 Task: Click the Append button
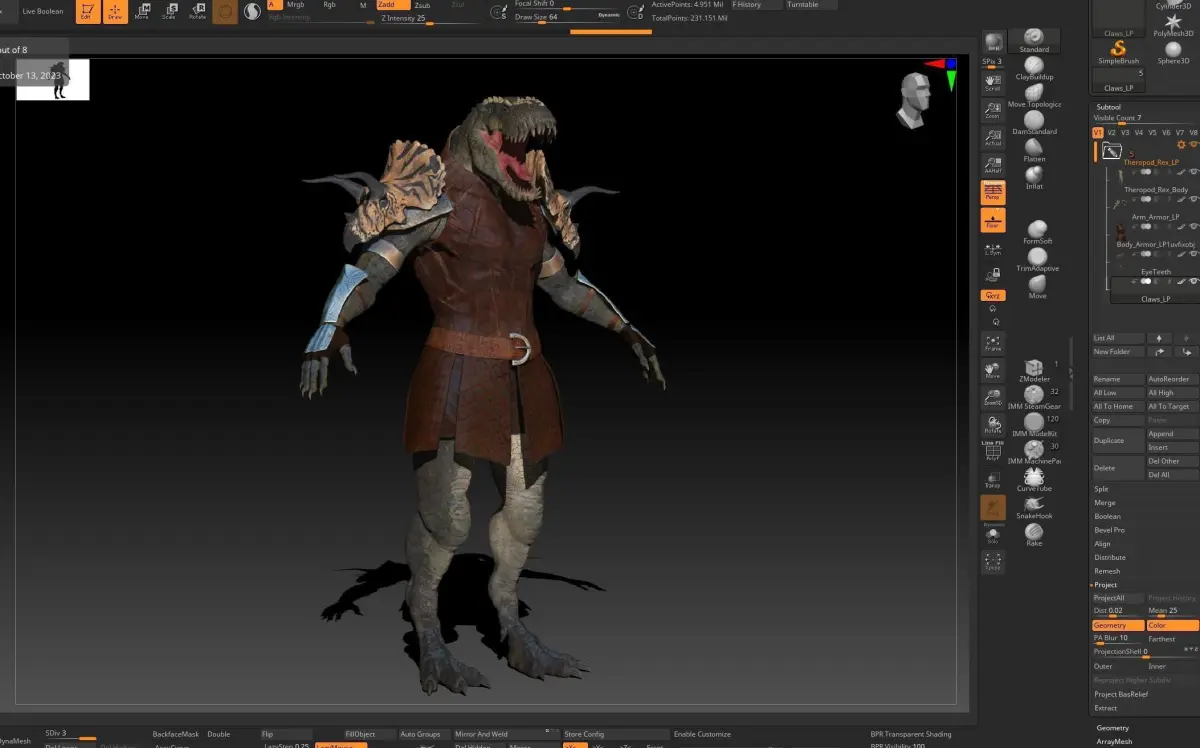coord(1172,434)
